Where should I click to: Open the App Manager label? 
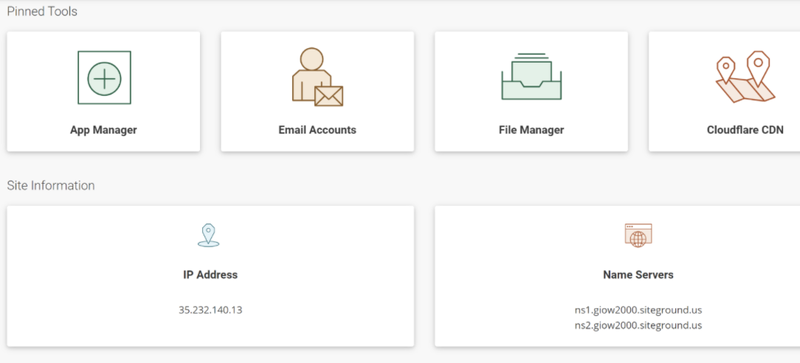104,130
